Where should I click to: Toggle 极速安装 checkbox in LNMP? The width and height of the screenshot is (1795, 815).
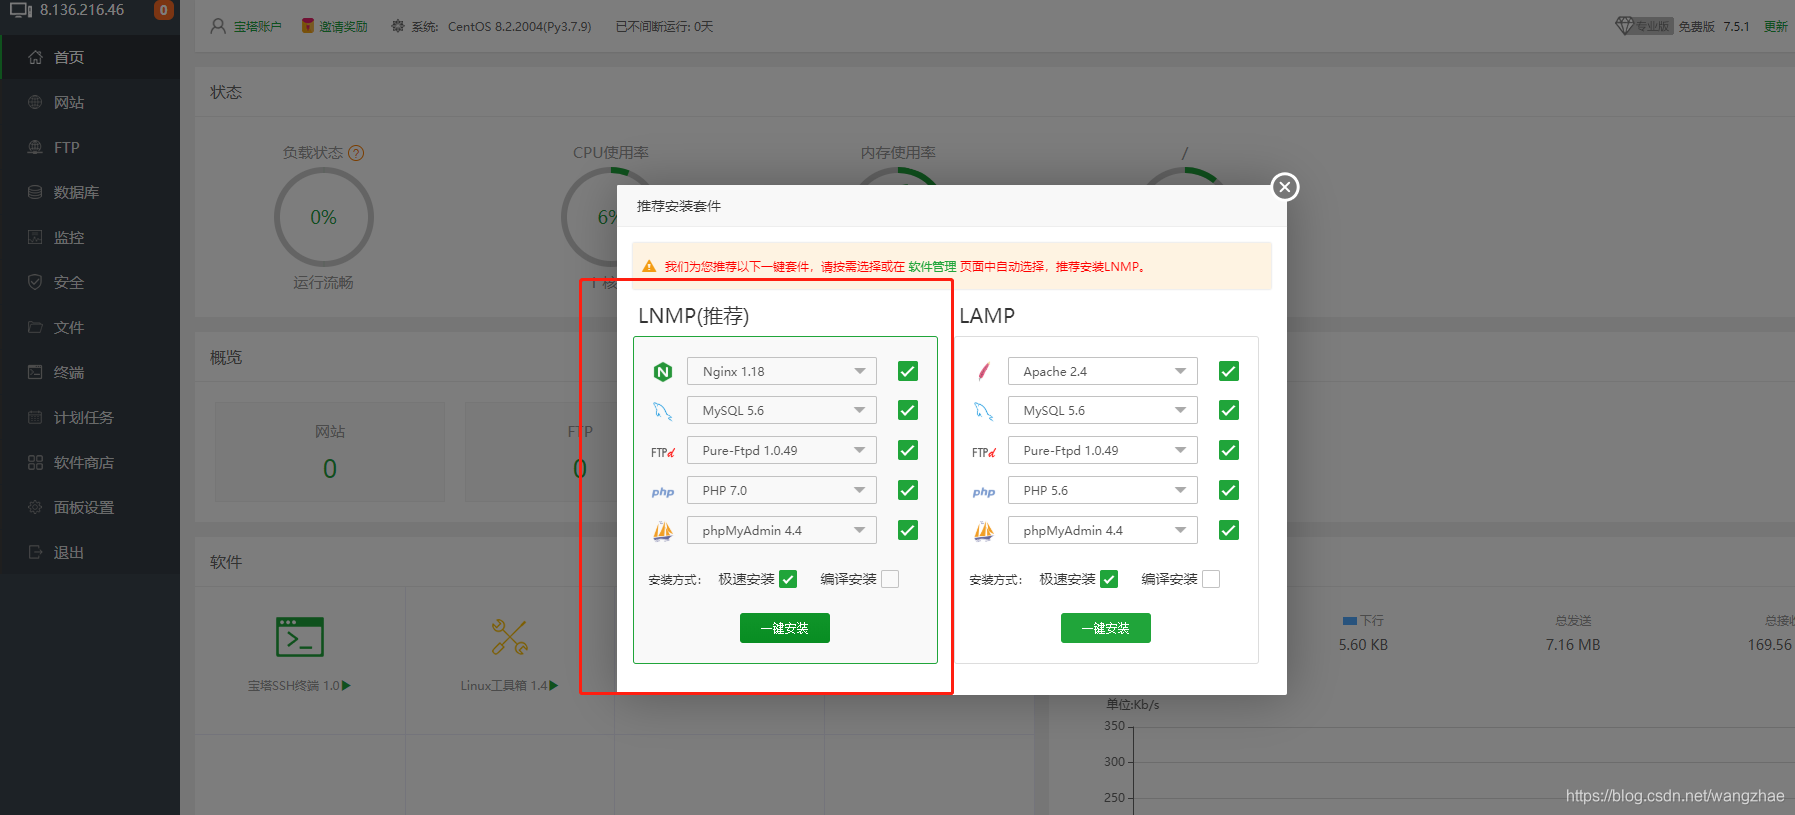pos(788,579)
